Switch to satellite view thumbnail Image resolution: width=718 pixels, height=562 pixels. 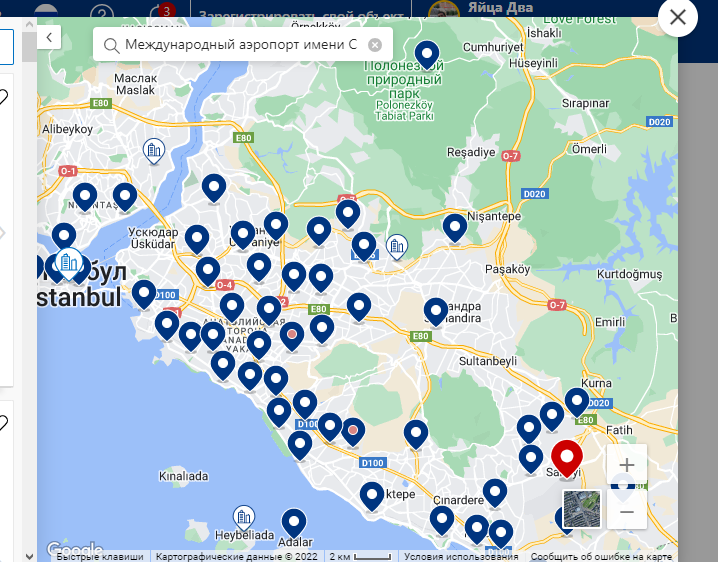click(582, 509)
